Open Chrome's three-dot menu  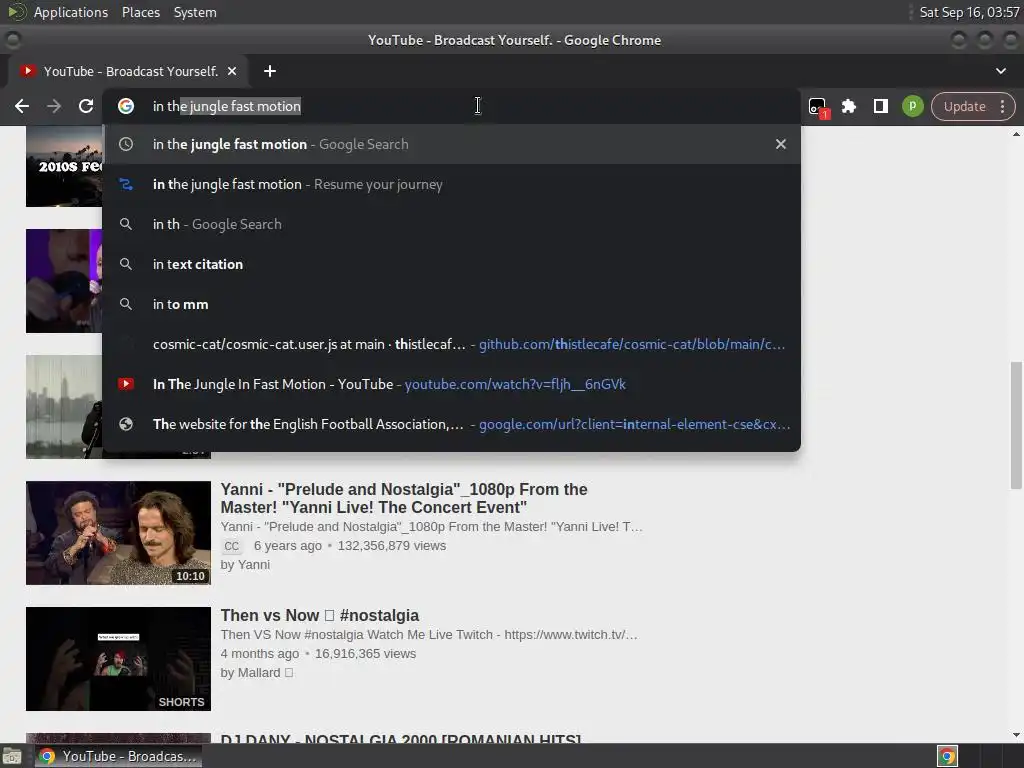click(x=1002, y=106)
